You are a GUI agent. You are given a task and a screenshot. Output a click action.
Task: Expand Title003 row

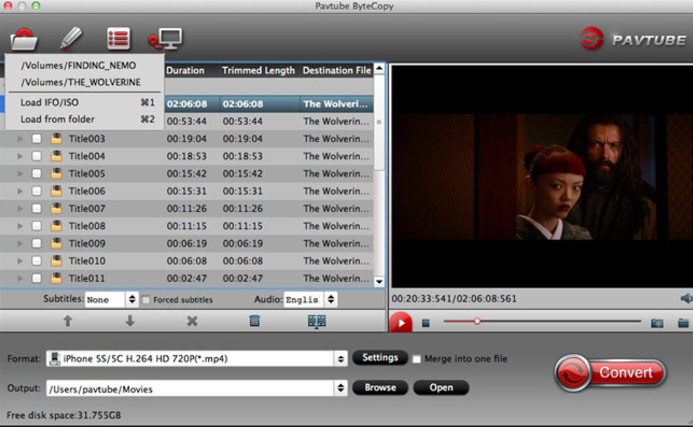click(x=20, y=139)
